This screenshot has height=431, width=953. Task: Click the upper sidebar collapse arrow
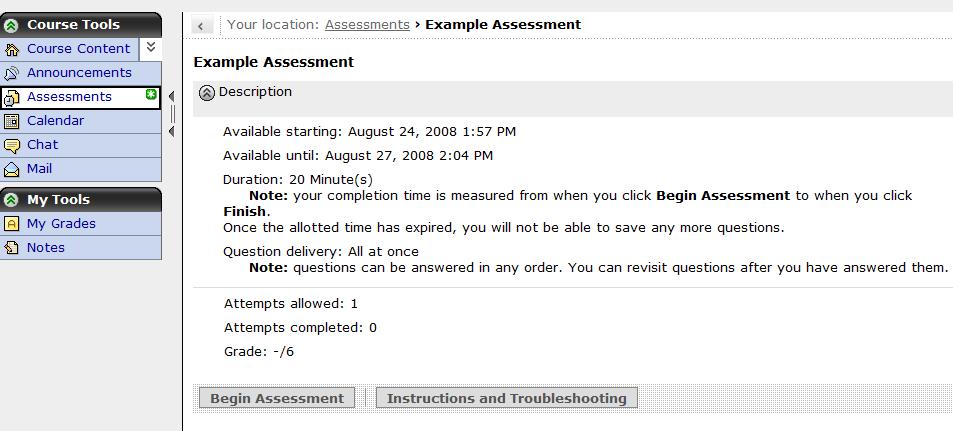click(x=172, y=97)
